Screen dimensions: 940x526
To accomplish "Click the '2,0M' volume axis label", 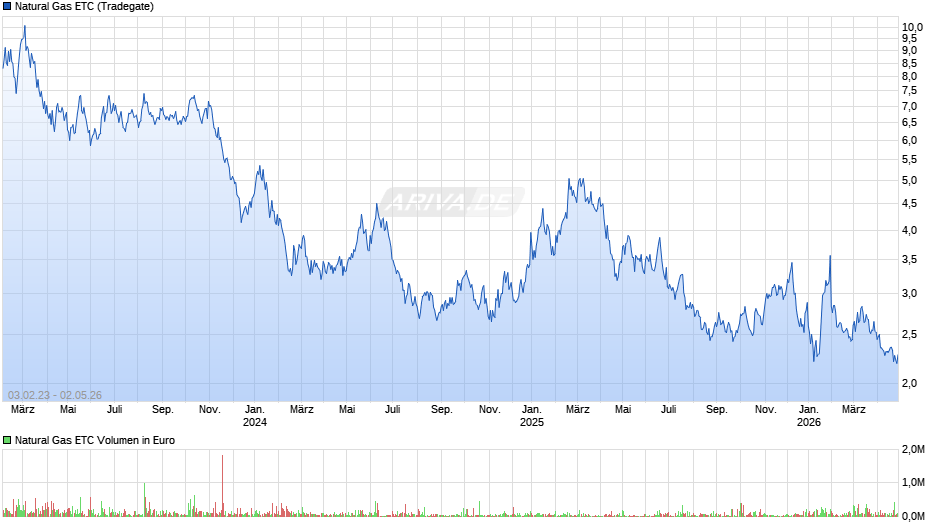I will tap(913, 449).
